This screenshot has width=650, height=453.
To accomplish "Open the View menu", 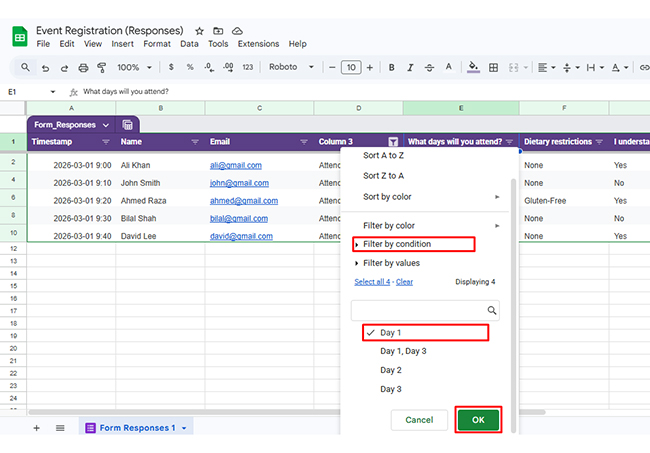I will pyautogui.click(x=93, y=44).
